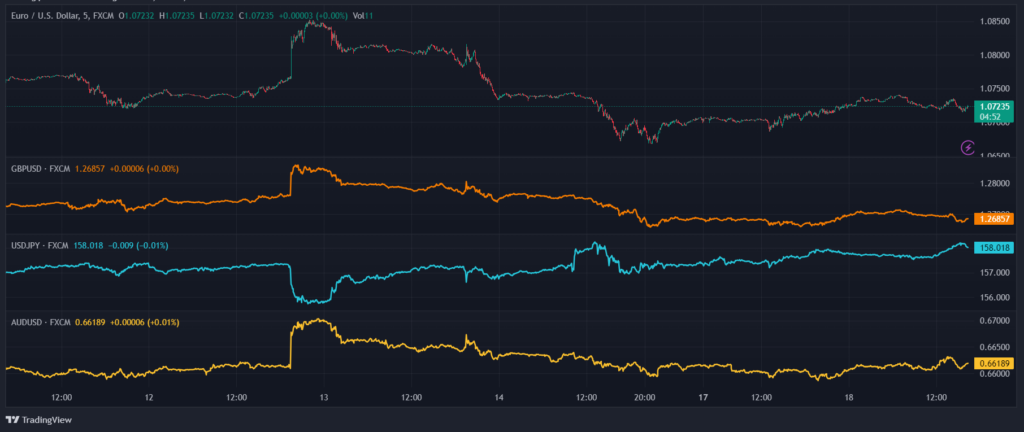Click the 0.67000 price scale label
Viewport: 1024px width, 432px height.
(994, 321)
